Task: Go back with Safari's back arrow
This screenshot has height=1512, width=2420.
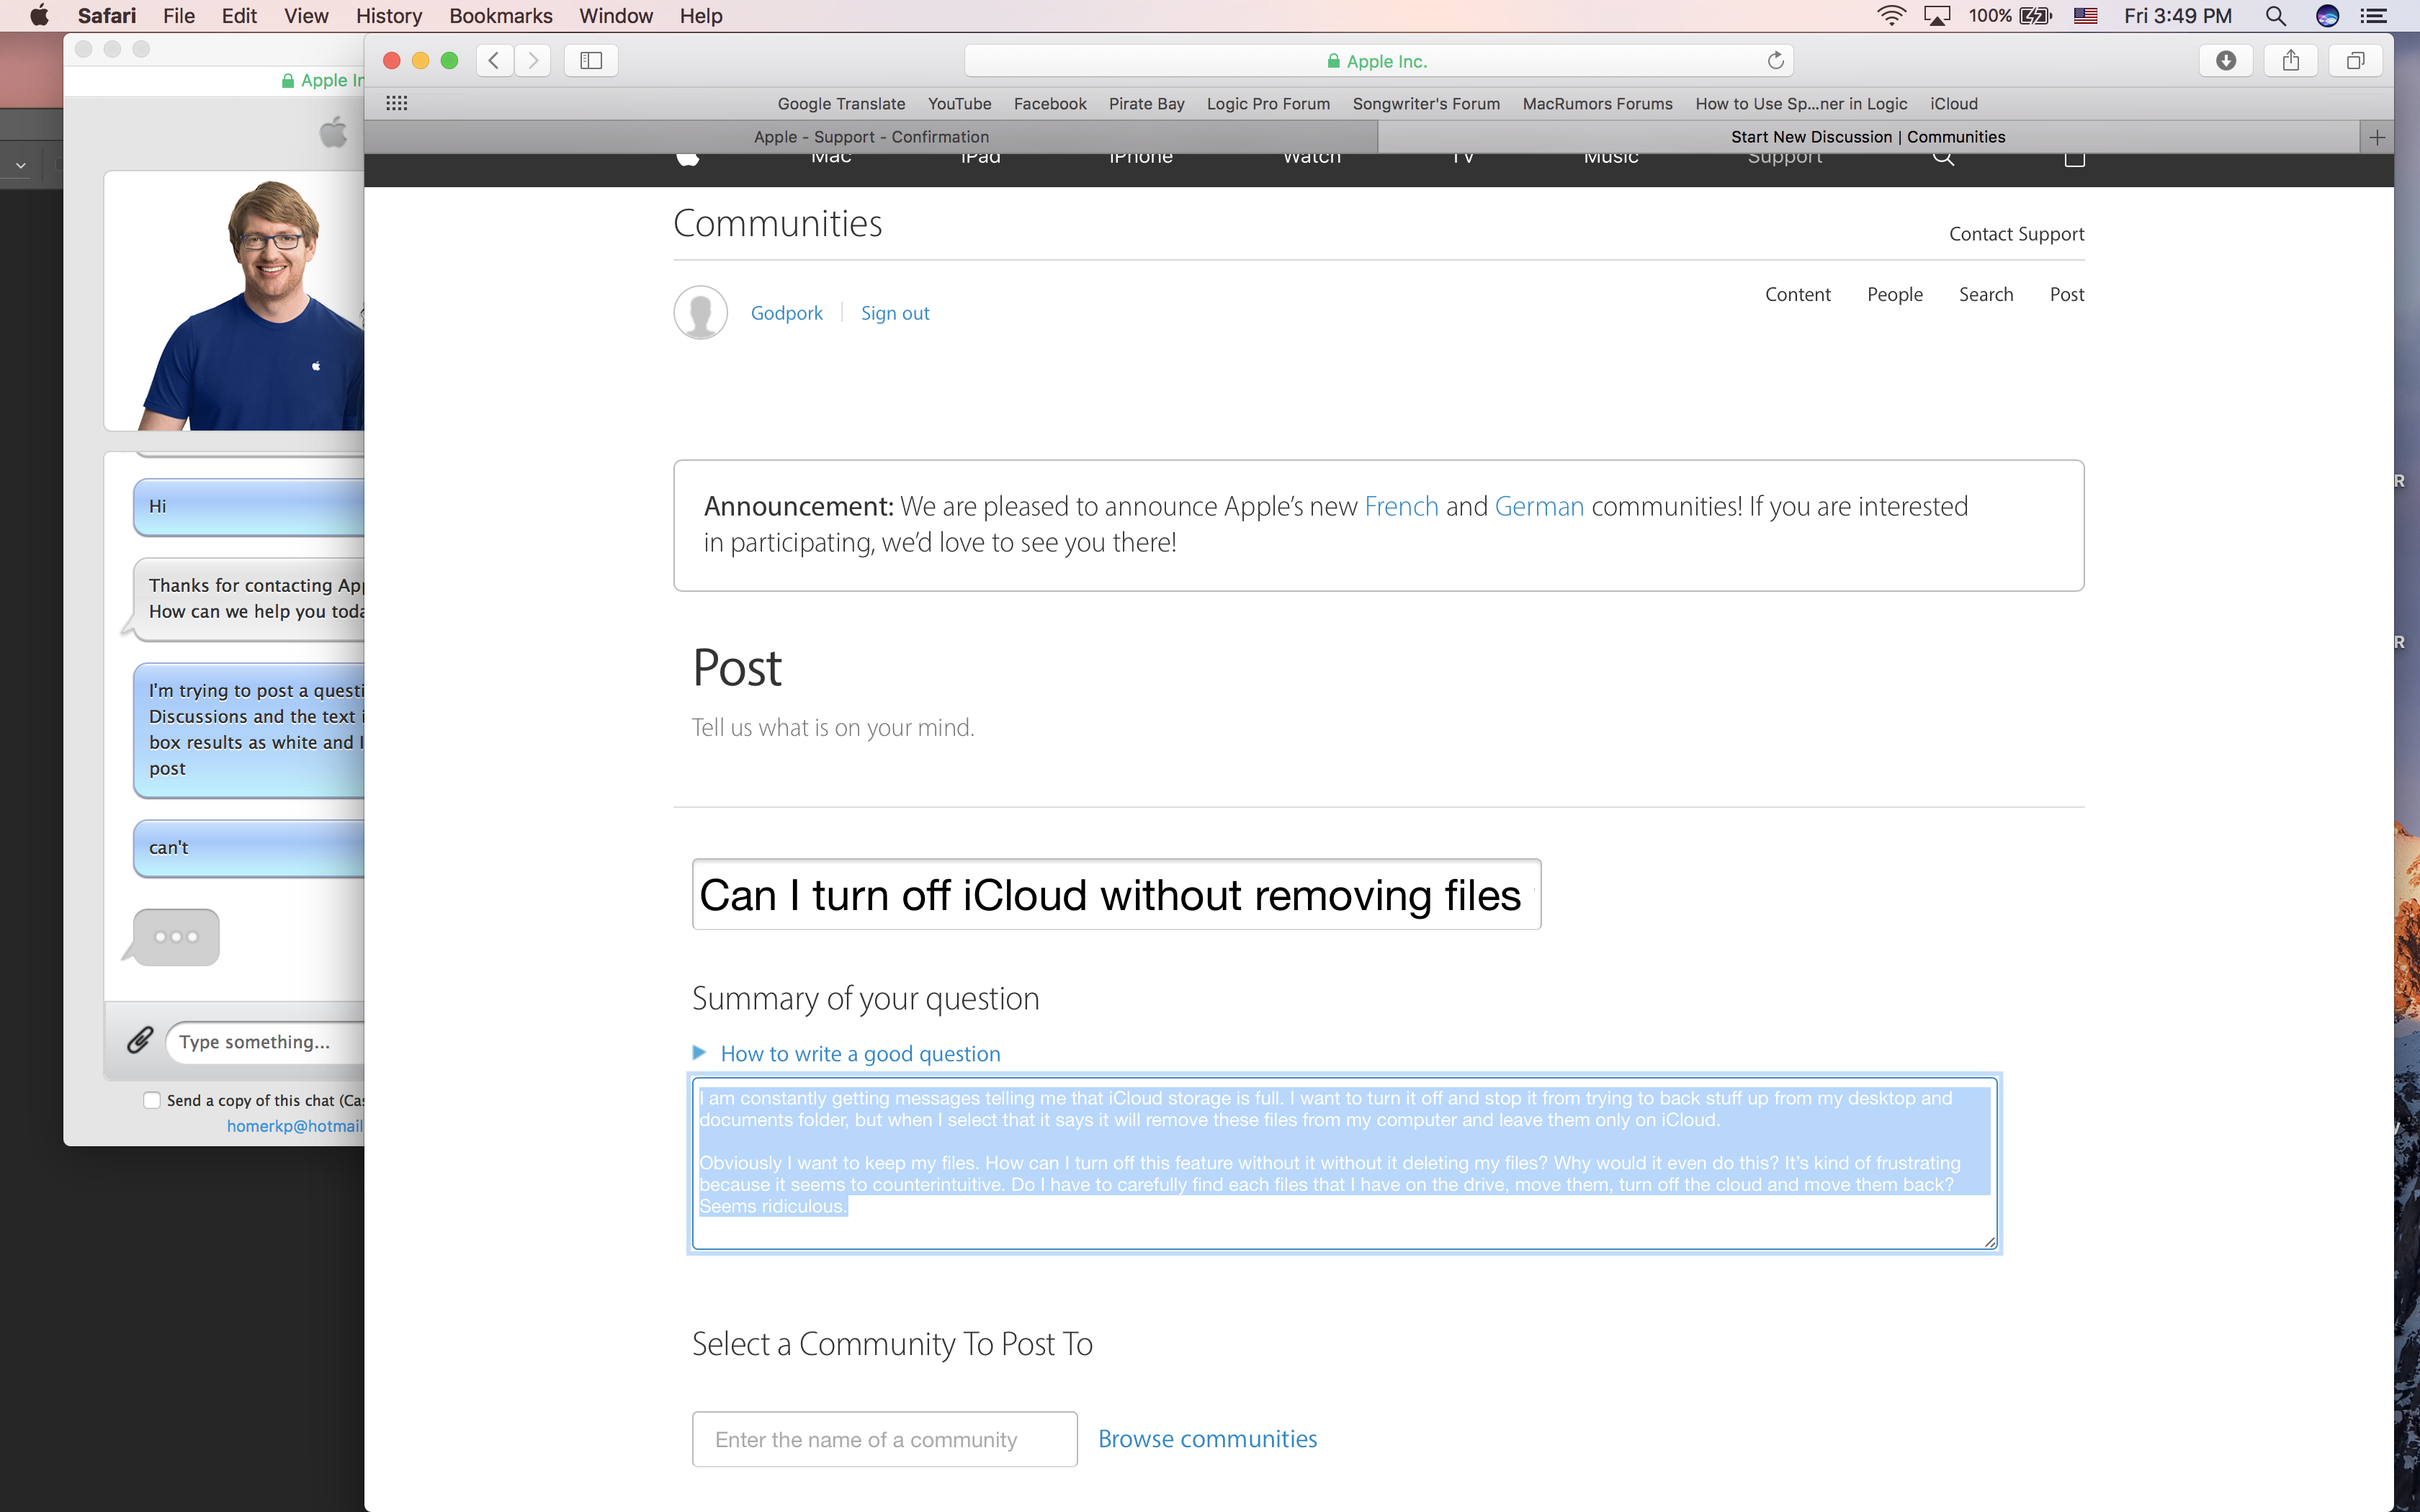Action: click(494, 60)
